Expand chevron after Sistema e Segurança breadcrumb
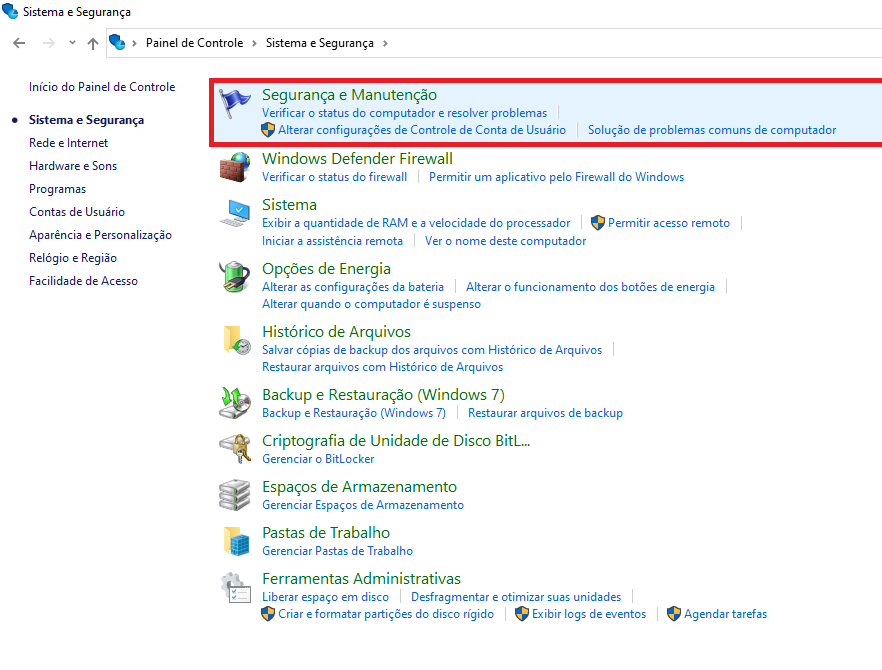Screen dimensions: 882x670 pos(385,43)
